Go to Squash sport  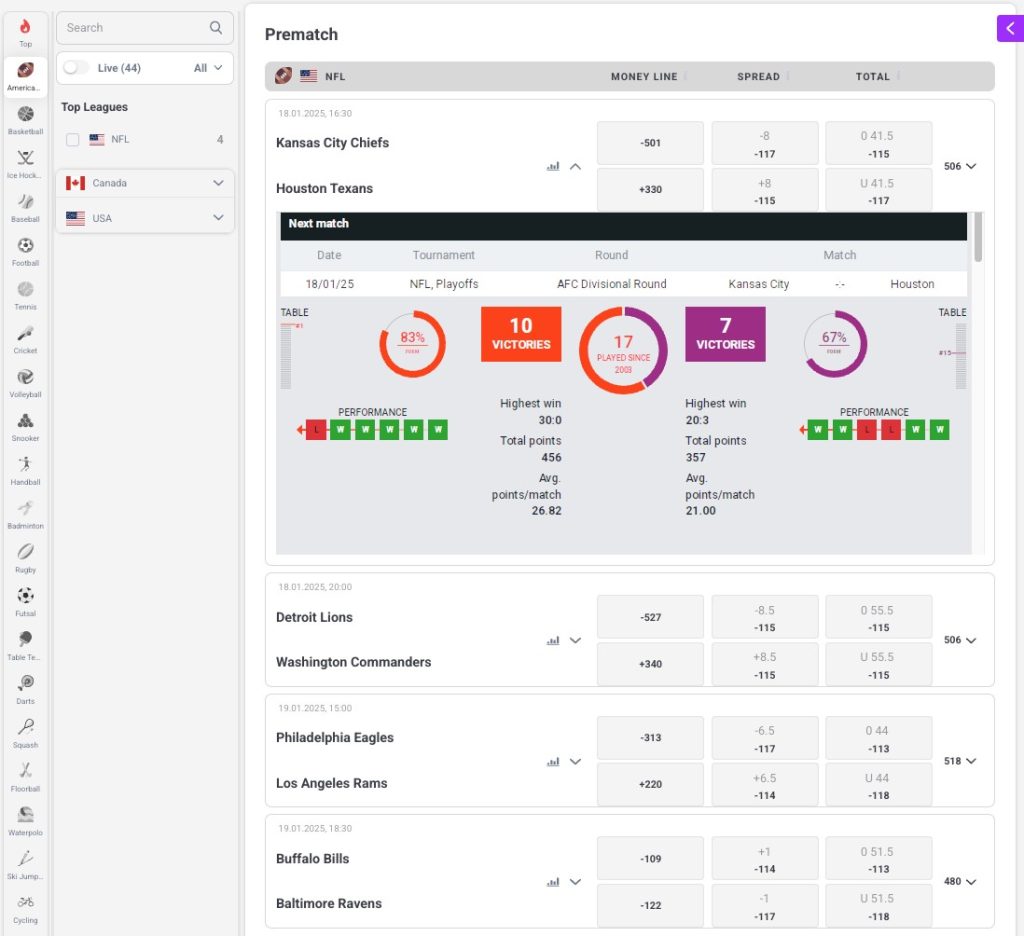(x=25, y=734)
